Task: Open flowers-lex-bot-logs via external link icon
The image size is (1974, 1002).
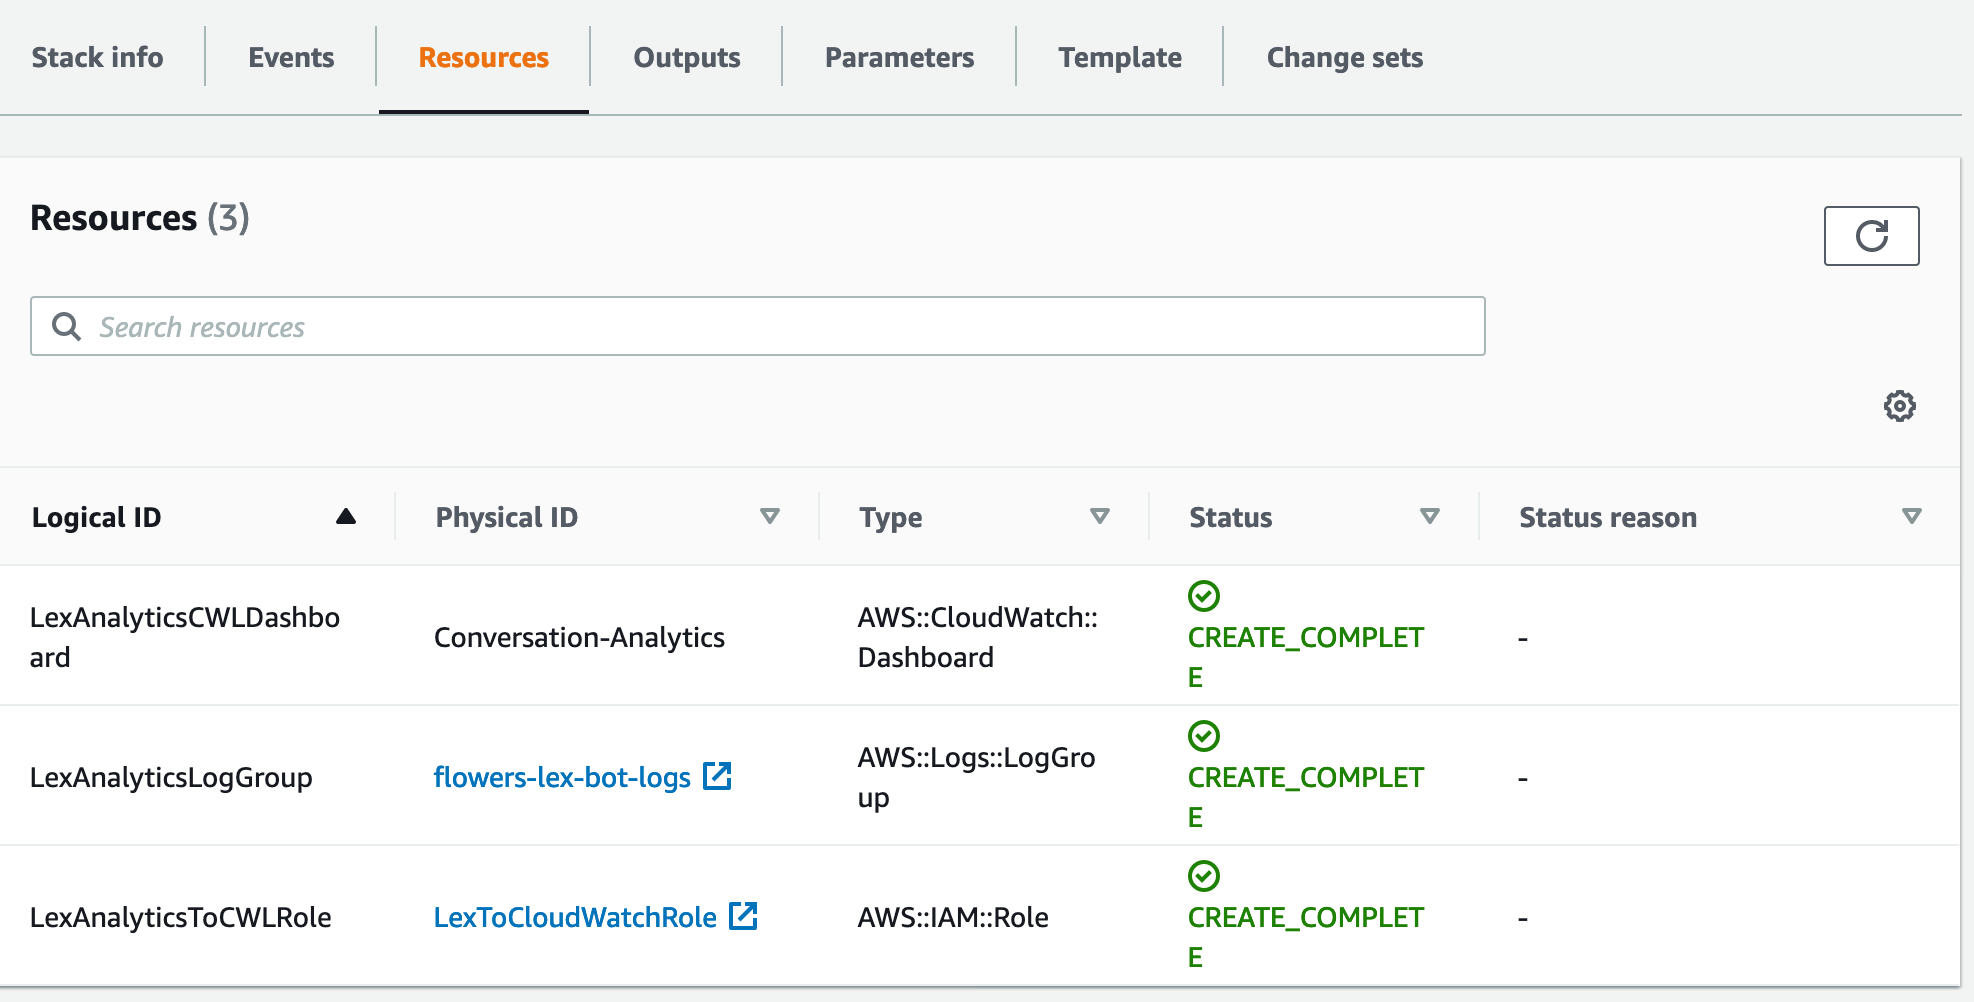Action: click(x=717, y=777)
